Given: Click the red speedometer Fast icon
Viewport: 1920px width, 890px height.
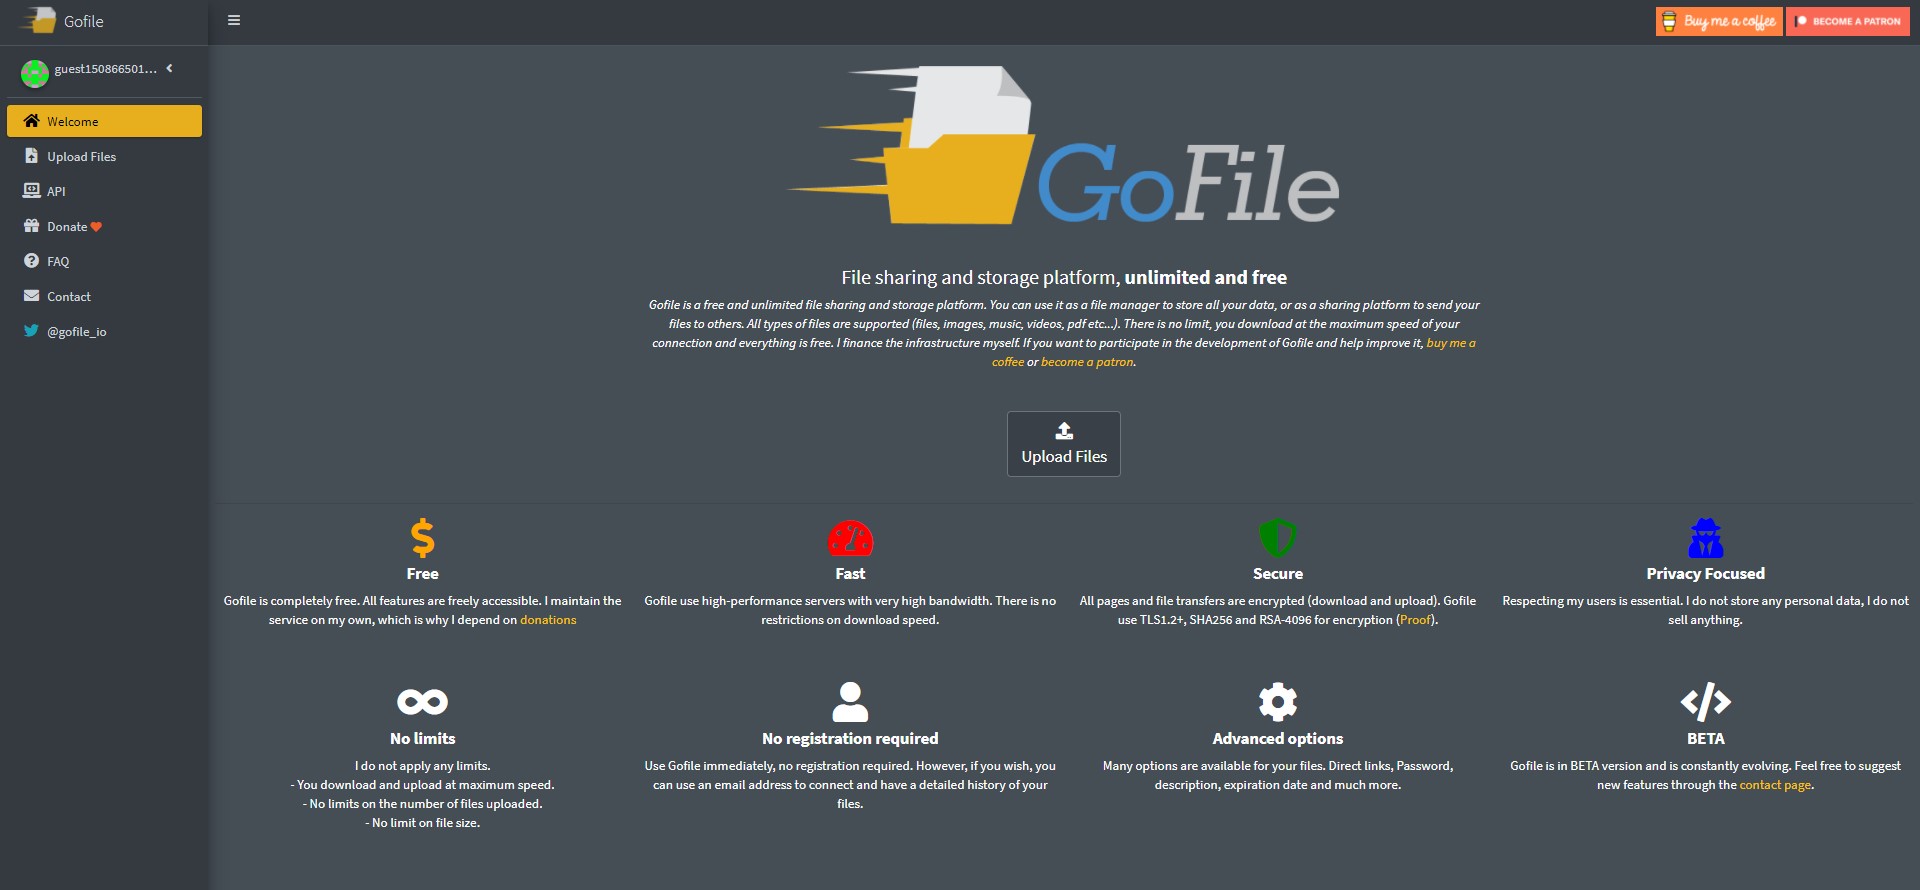Looking at the screenshot, I should tap(850, 538).
